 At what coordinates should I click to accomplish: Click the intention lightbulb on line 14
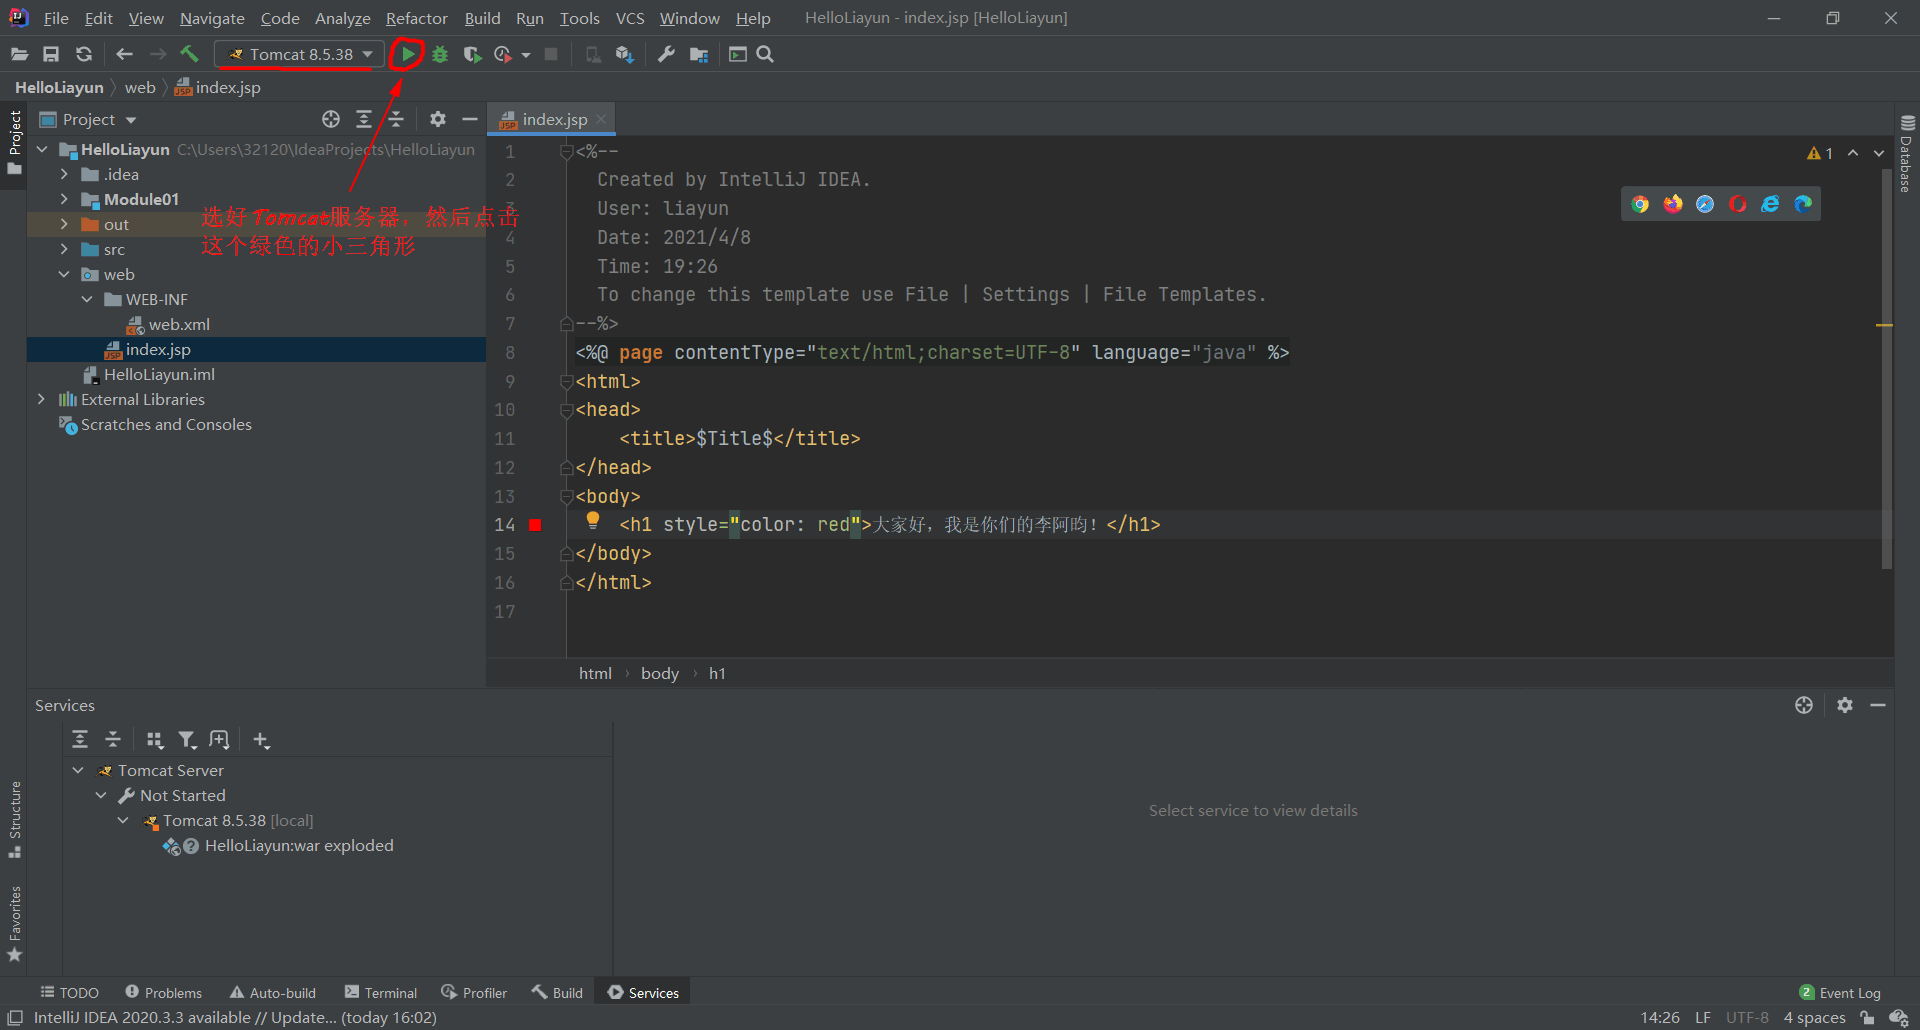593,520
